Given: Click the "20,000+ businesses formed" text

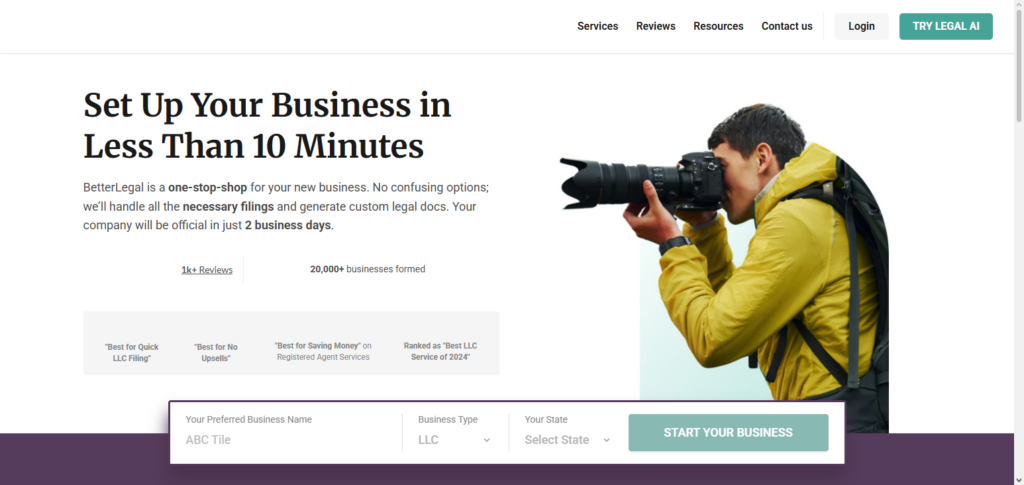Looking at the screenshot, I should [x=367, y=269].
